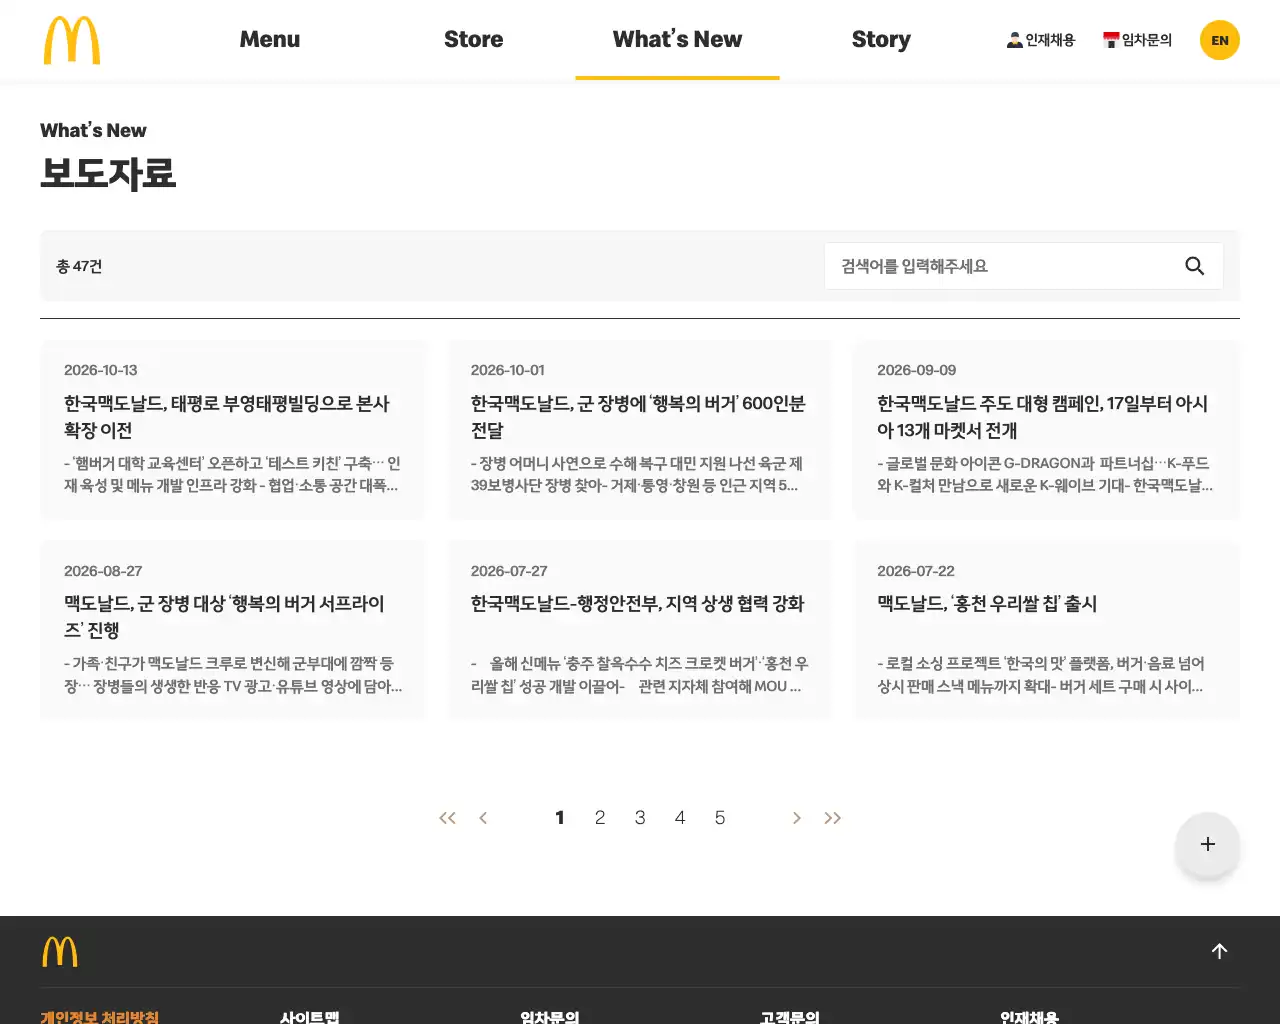Go to previous page with single-left arrow
The image size is (1280, 1024).
coord(483,818)
